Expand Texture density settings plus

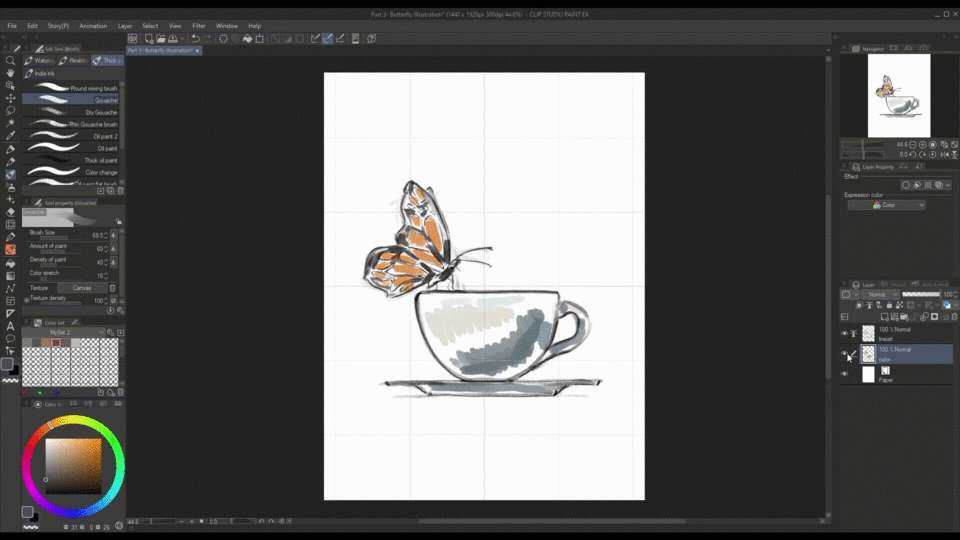tap(26, 301)
